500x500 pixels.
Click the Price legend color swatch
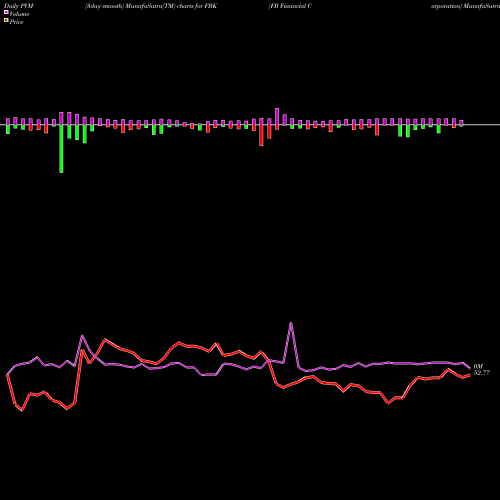(6, 21)
